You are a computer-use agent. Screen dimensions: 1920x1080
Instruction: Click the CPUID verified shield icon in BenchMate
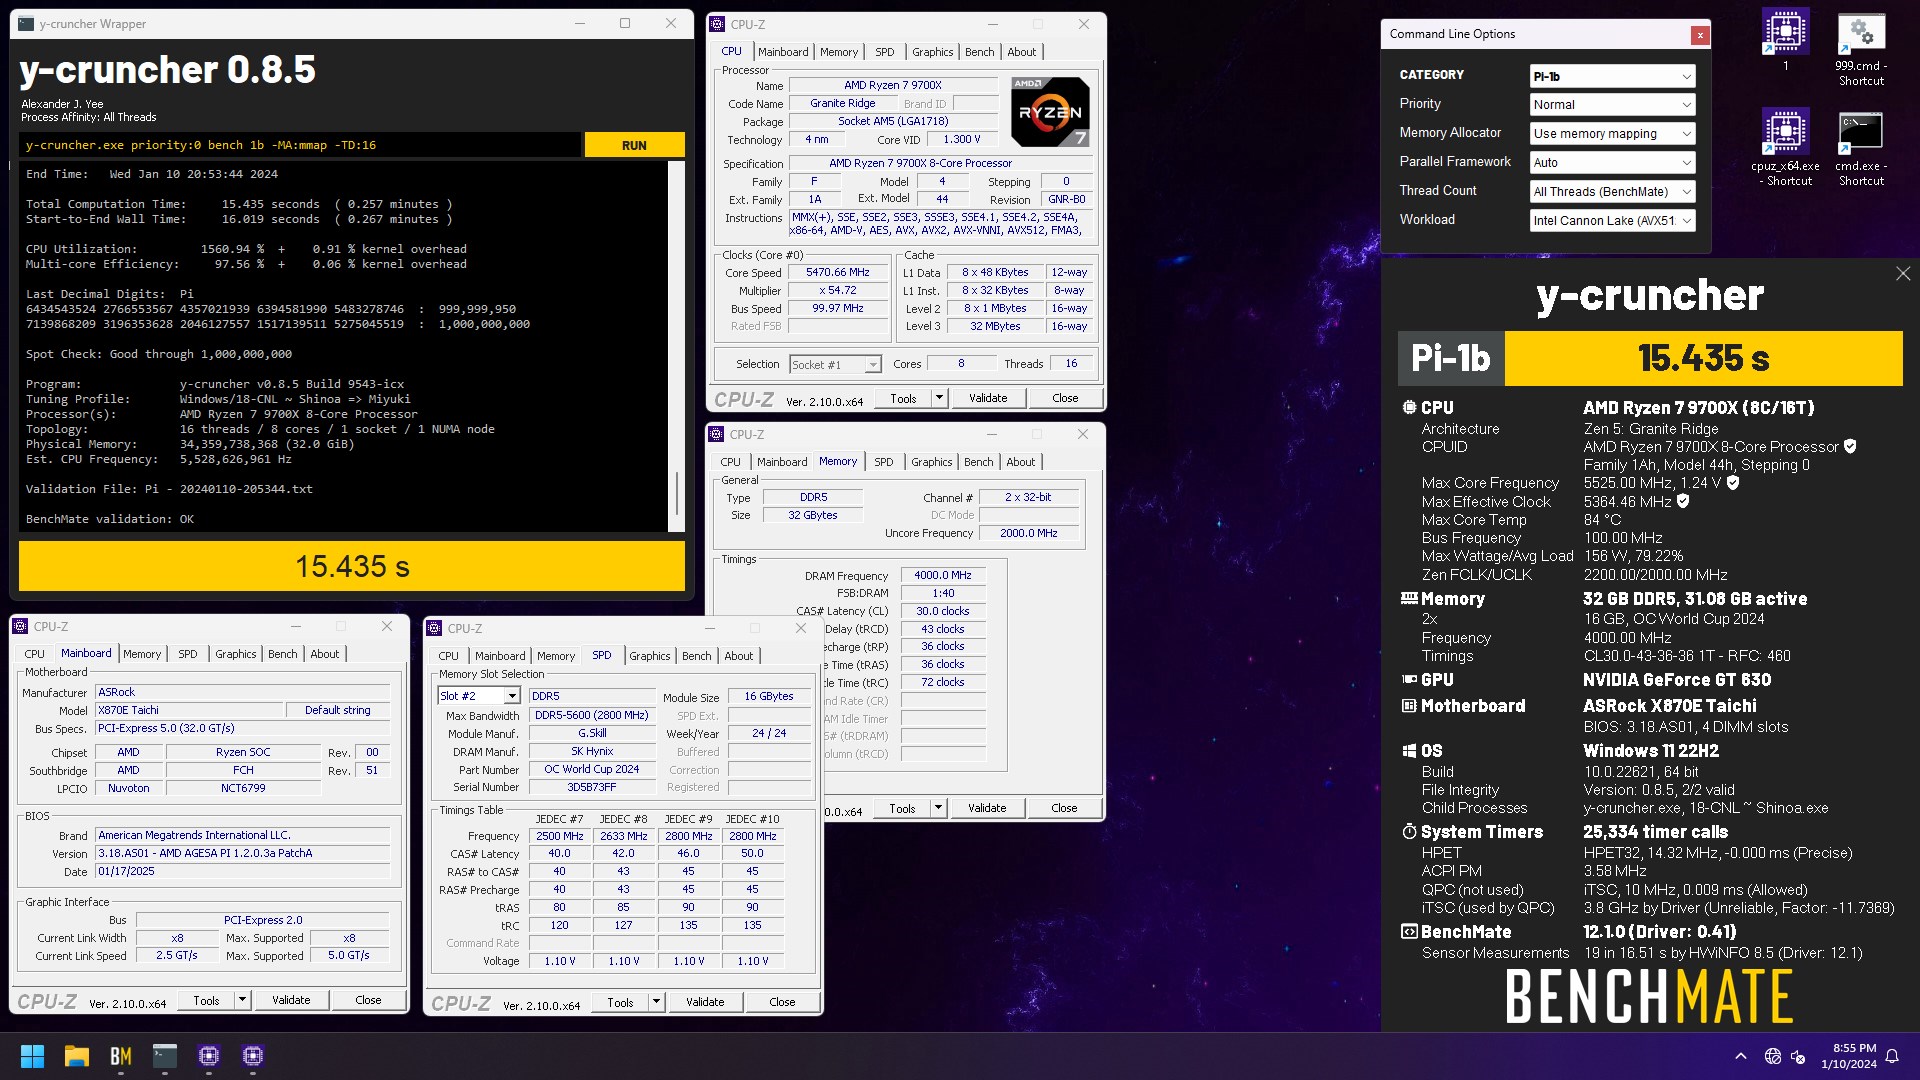coord(1851,447)
